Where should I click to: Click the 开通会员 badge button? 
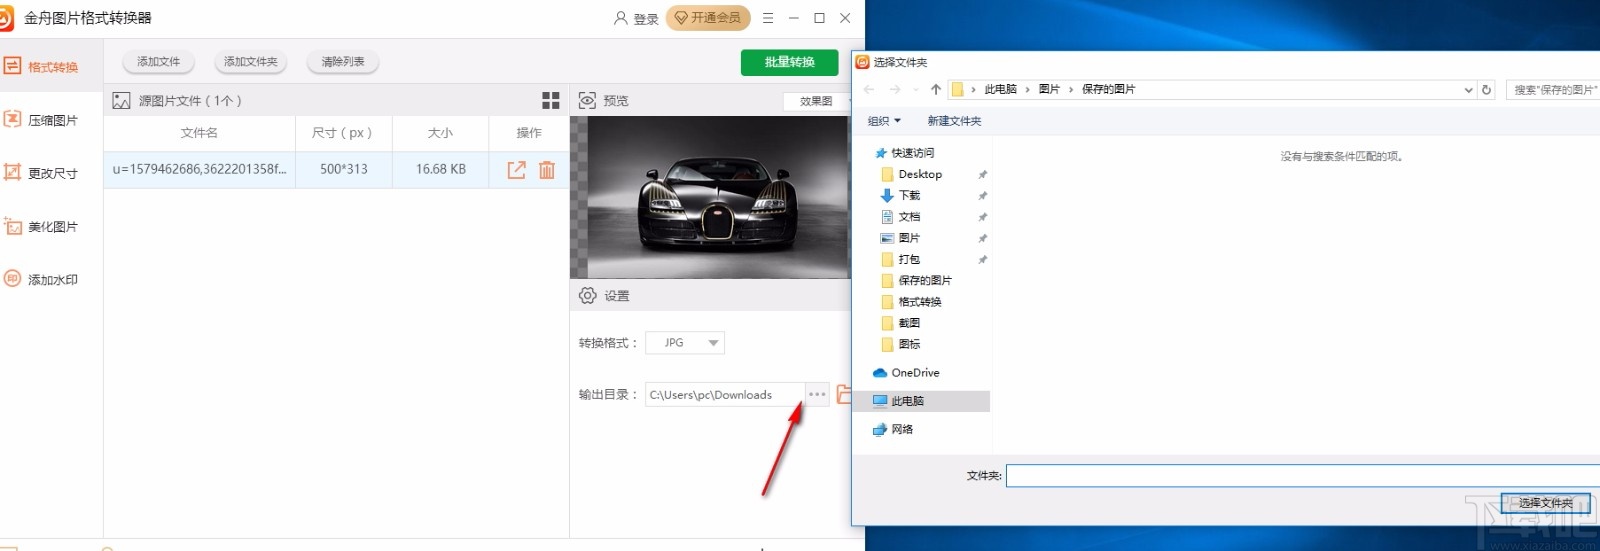tap(708, 18)
